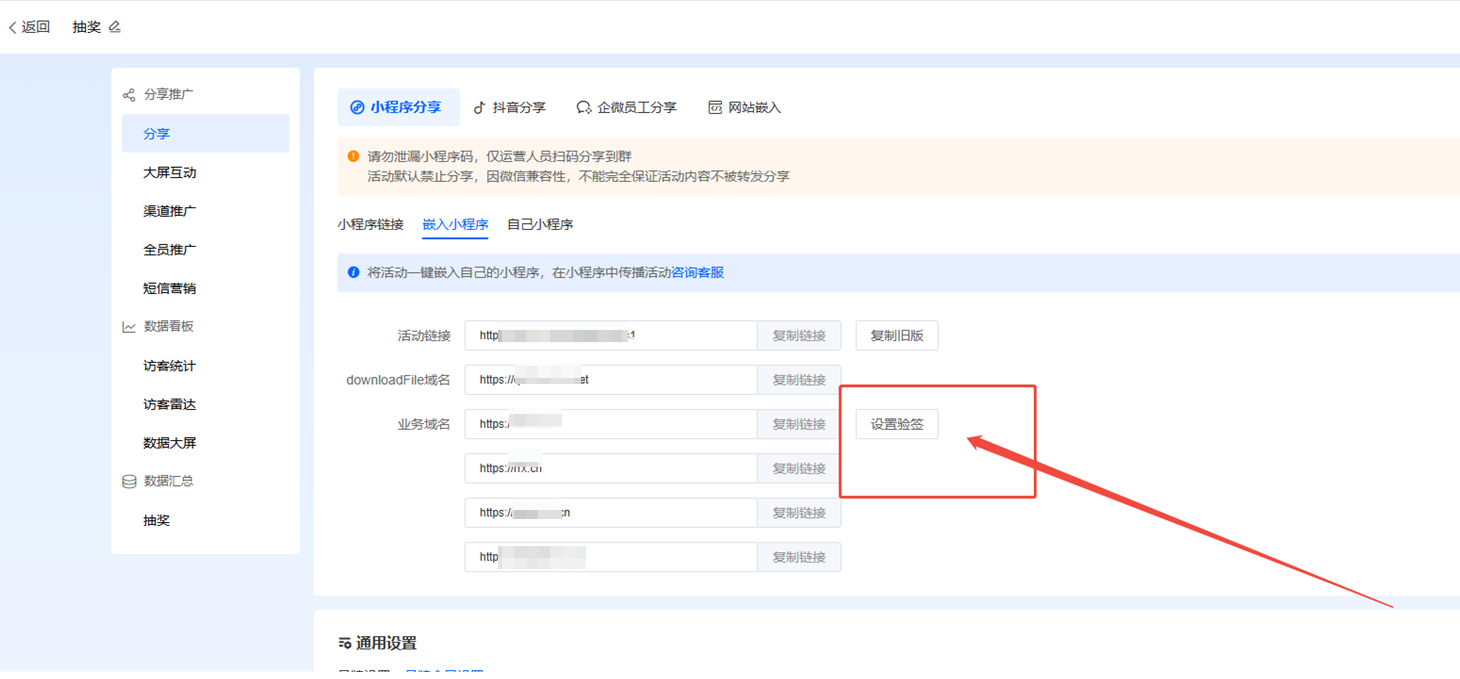Select 短信营销 in the sidebar
The height and width of the screenshot is (679, 1460).
point(170,289)
